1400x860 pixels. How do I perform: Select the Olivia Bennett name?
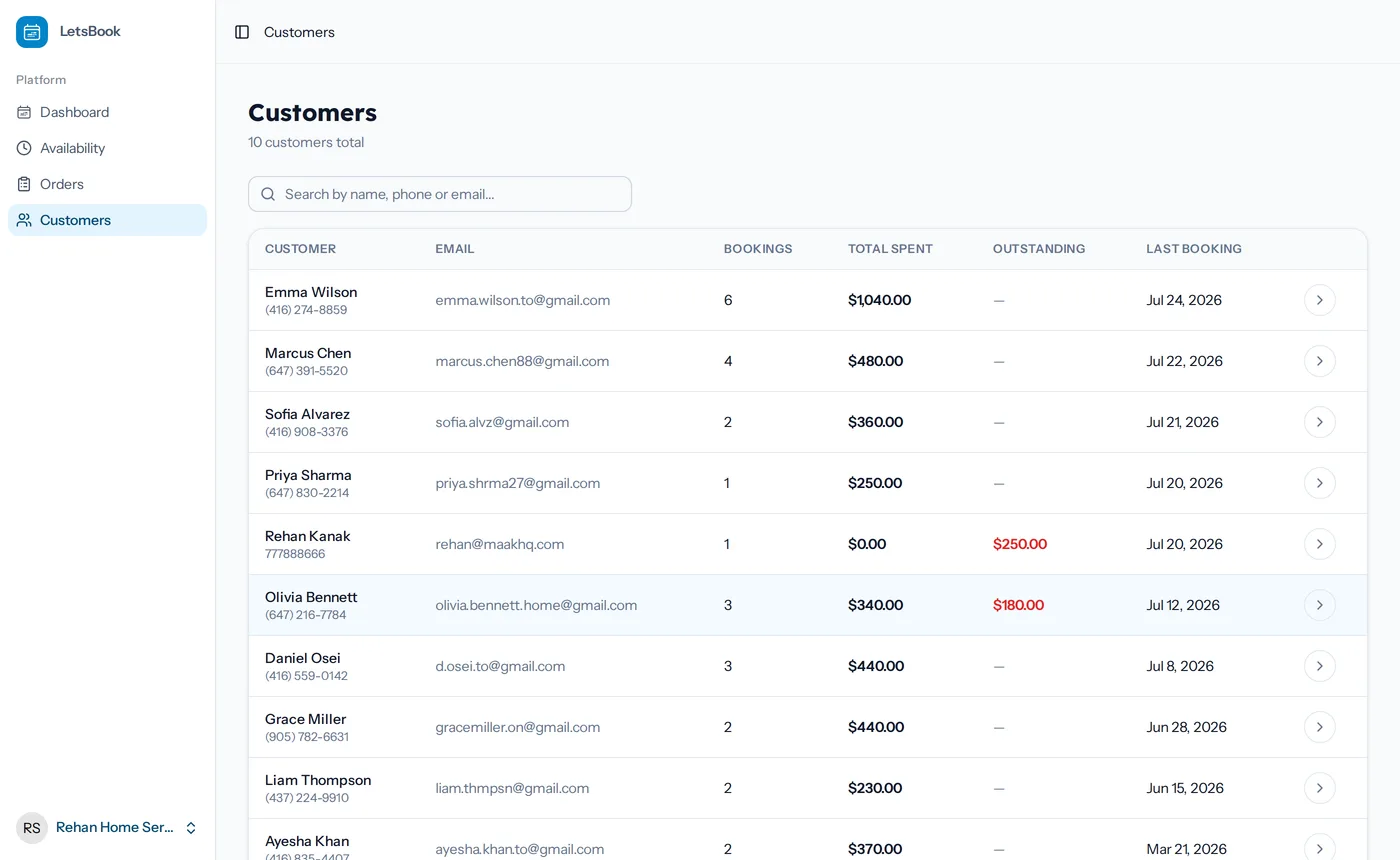pos(311,597)
